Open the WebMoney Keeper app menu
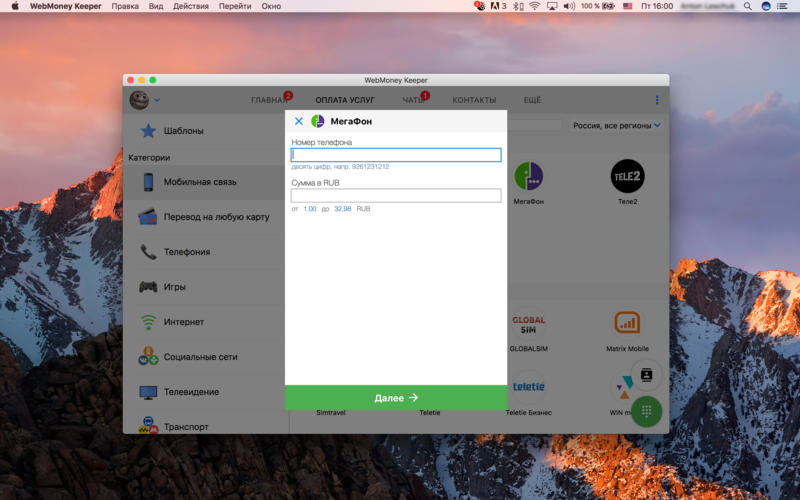Screen dimensions: 800x500 (x=65, y=6)
